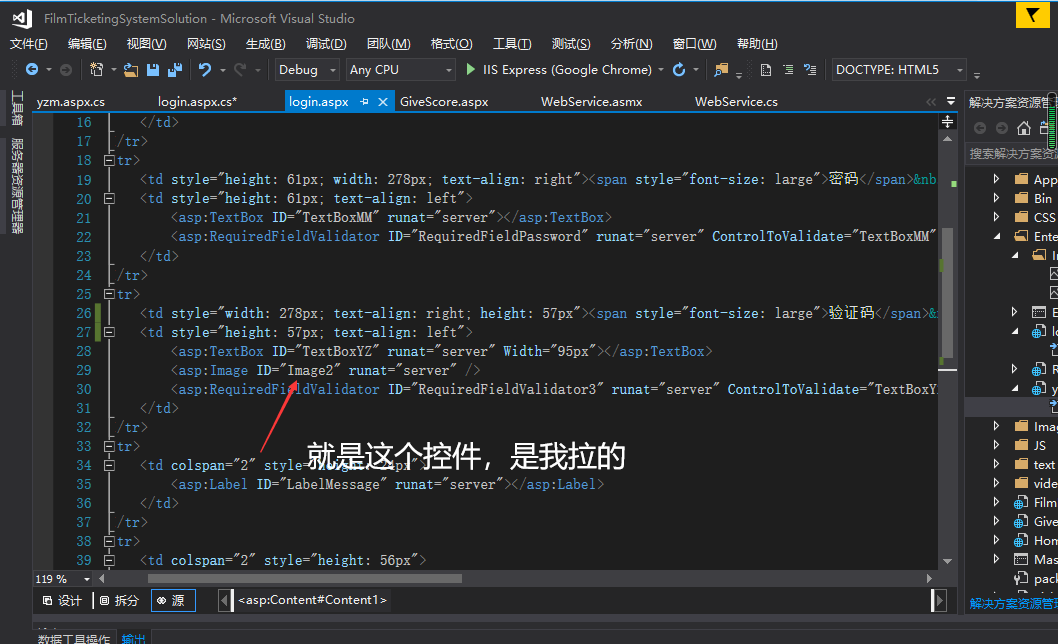The height and width of the screenshot is (644, 1058).
Task: Click the Navigate Backward arrow icon
Action: (32, 70)
